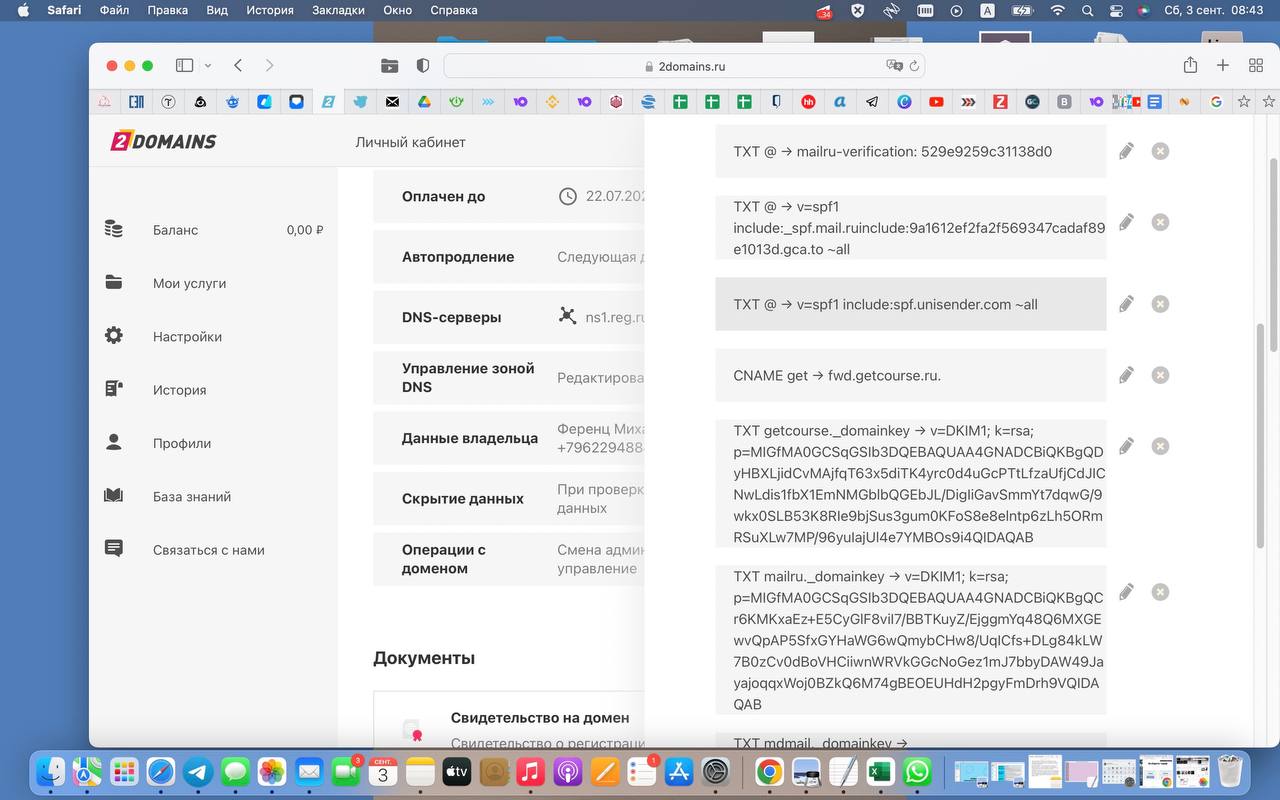The image size is (1280, 800).
Task: Switch to the Google Drive pinned tab
Action: click(424, 101)
